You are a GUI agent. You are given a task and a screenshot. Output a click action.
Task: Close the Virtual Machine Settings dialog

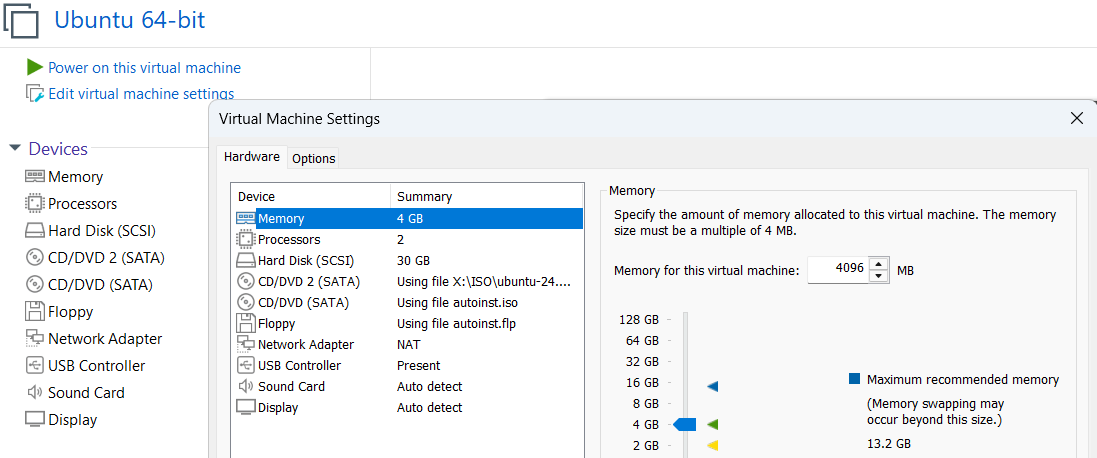[1077, 118]
